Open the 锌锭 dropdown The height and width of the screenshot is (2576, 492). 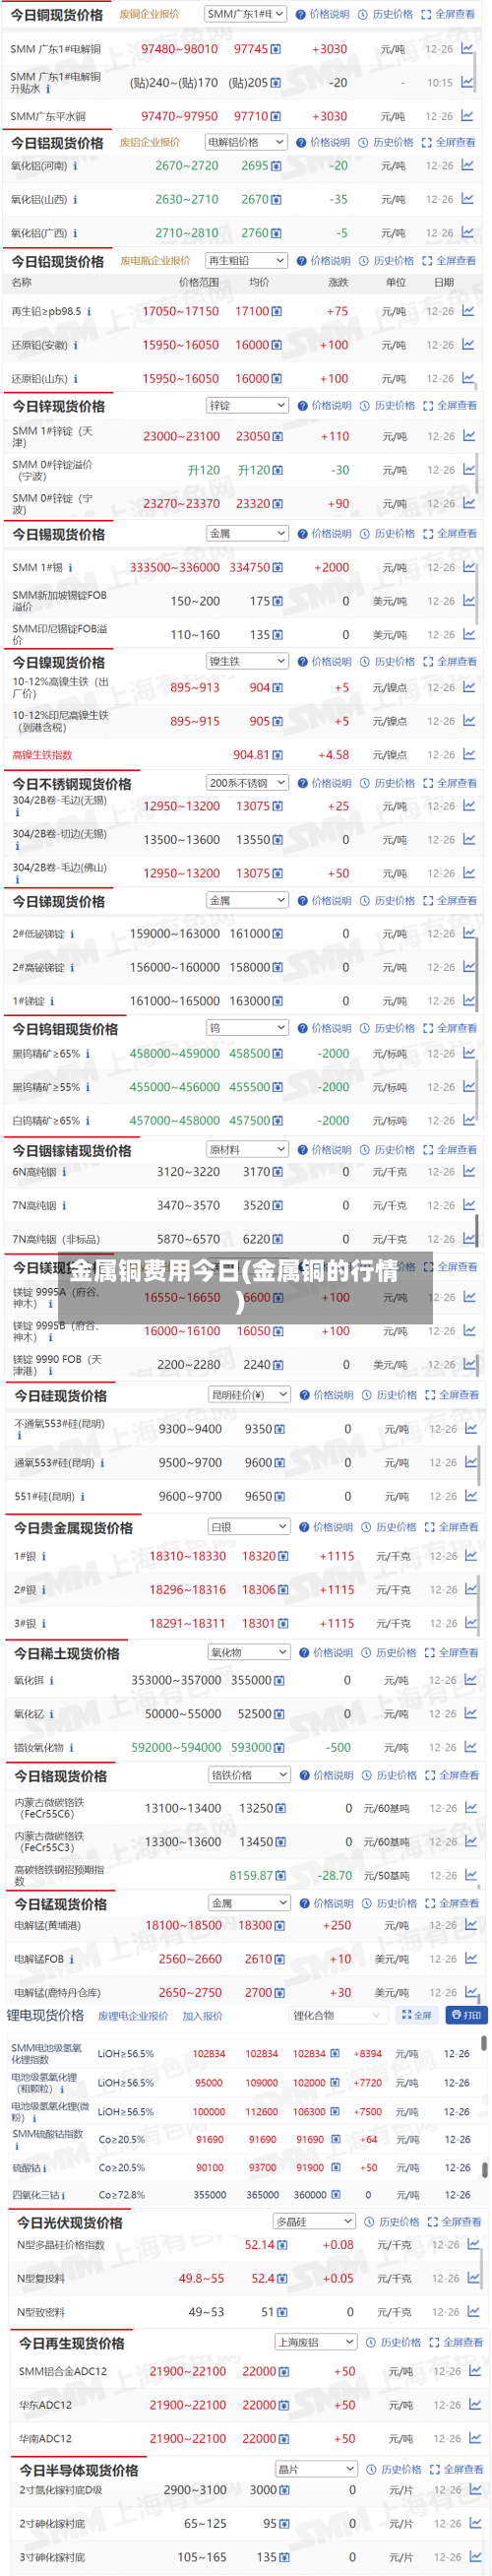click(x=248, y=406)
